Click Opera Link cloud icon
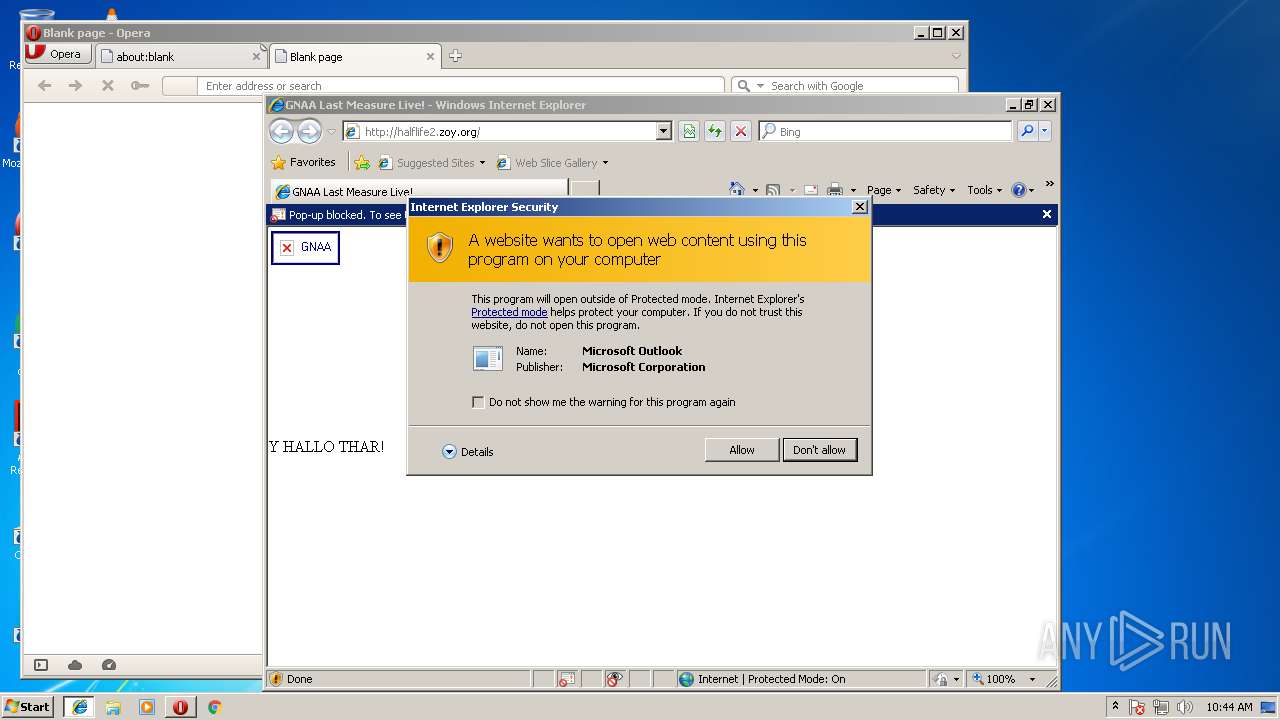The width and height of the screenshot is (1280, 720). [x=75, y=665]
